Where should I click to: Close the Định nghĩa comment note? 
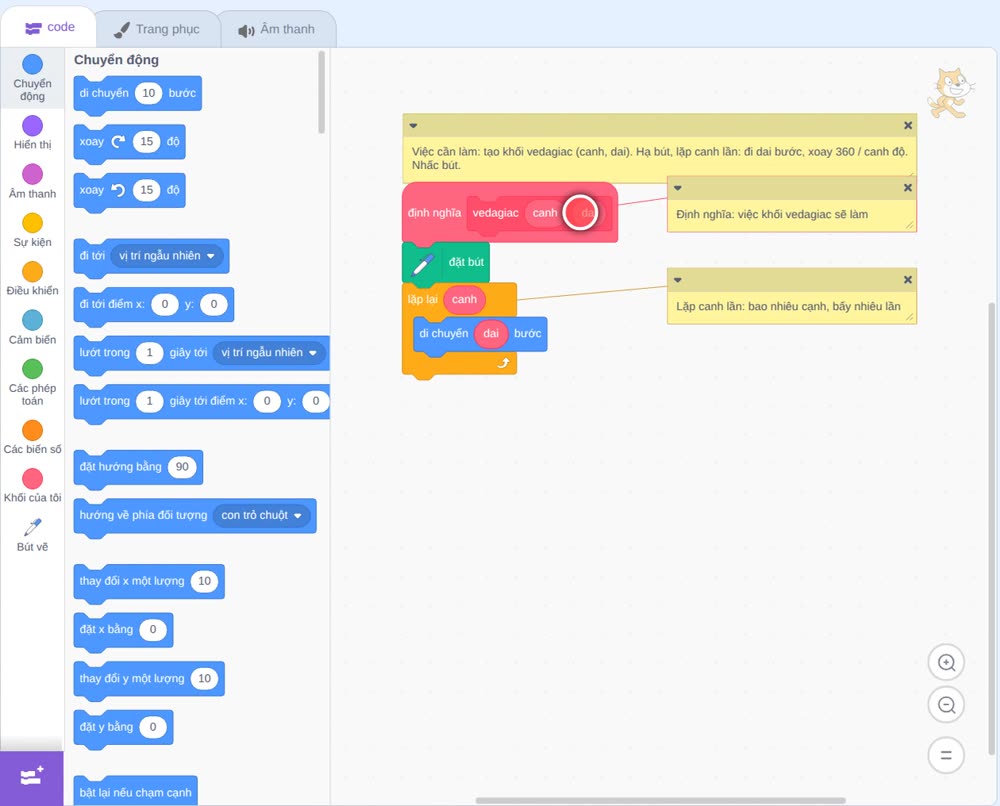pos(908,187)
